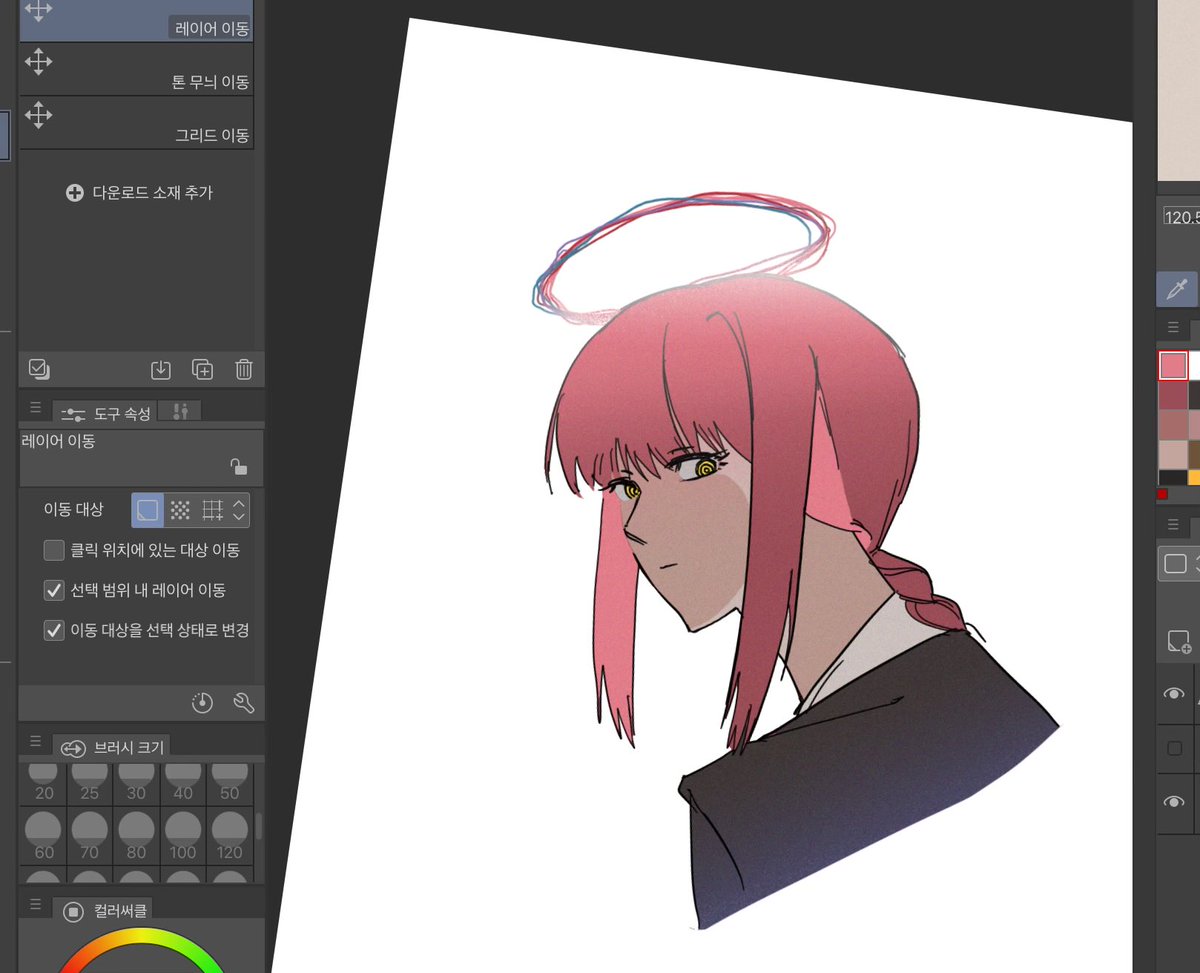Select the 그리드 이동 sub tool

point(136,123)
